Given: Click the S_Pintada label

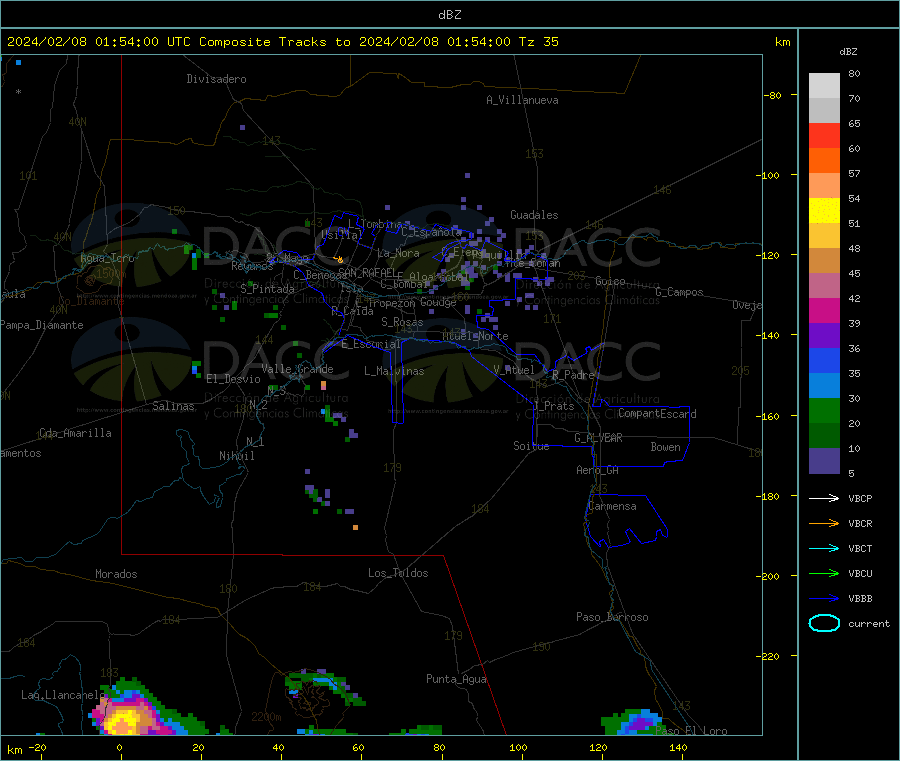Looking at the screenshot, I should (x=267, y=289).
